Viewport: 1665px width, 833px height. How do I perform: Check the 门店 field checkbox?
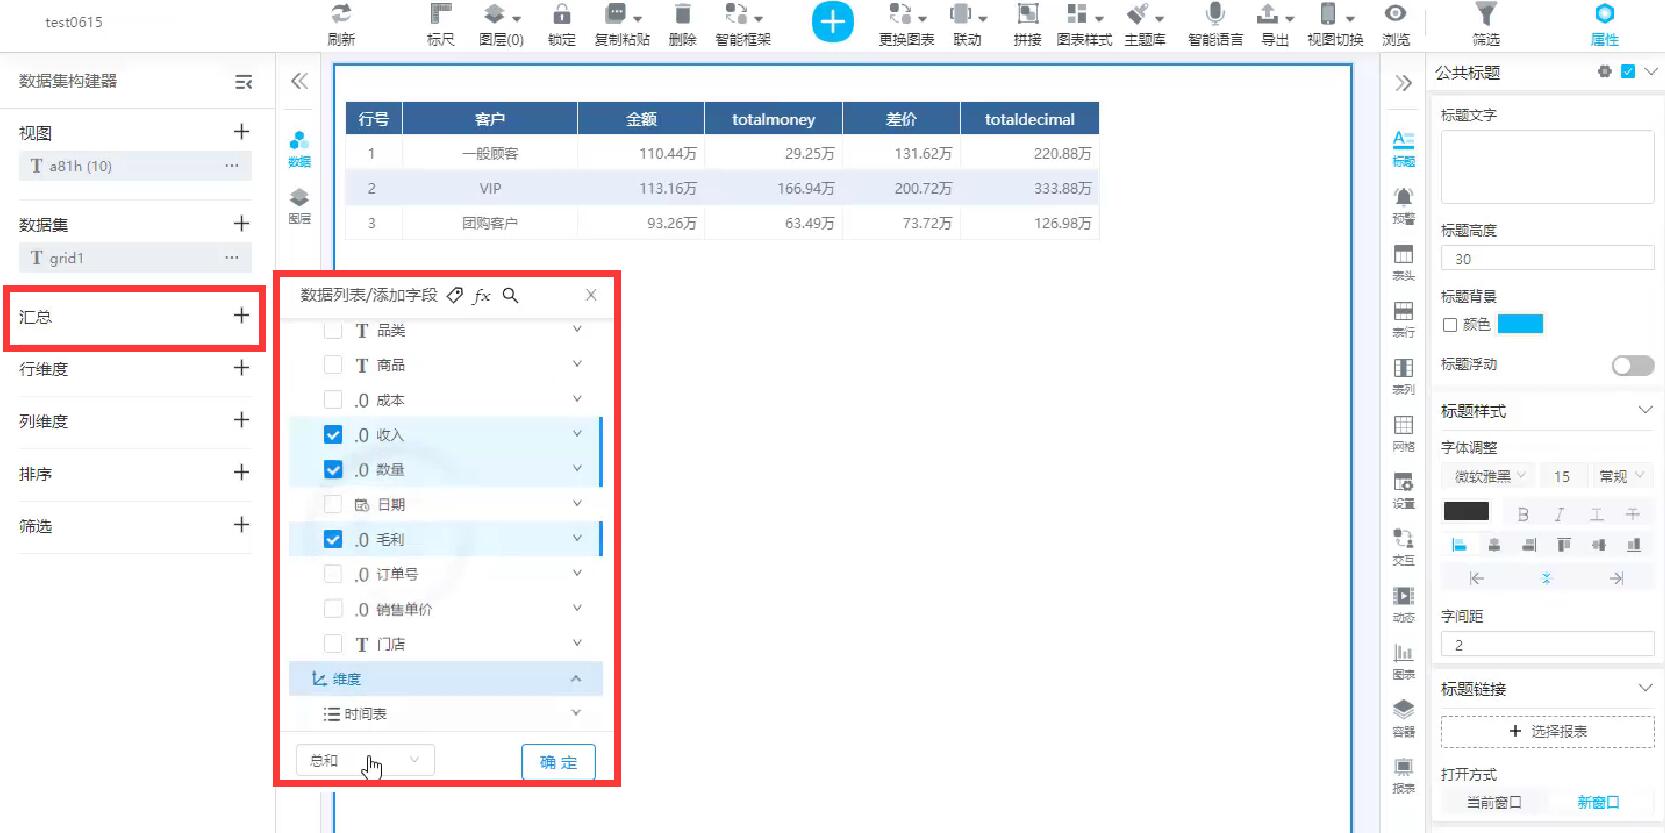pyautogui.click(x=333, y=644)
